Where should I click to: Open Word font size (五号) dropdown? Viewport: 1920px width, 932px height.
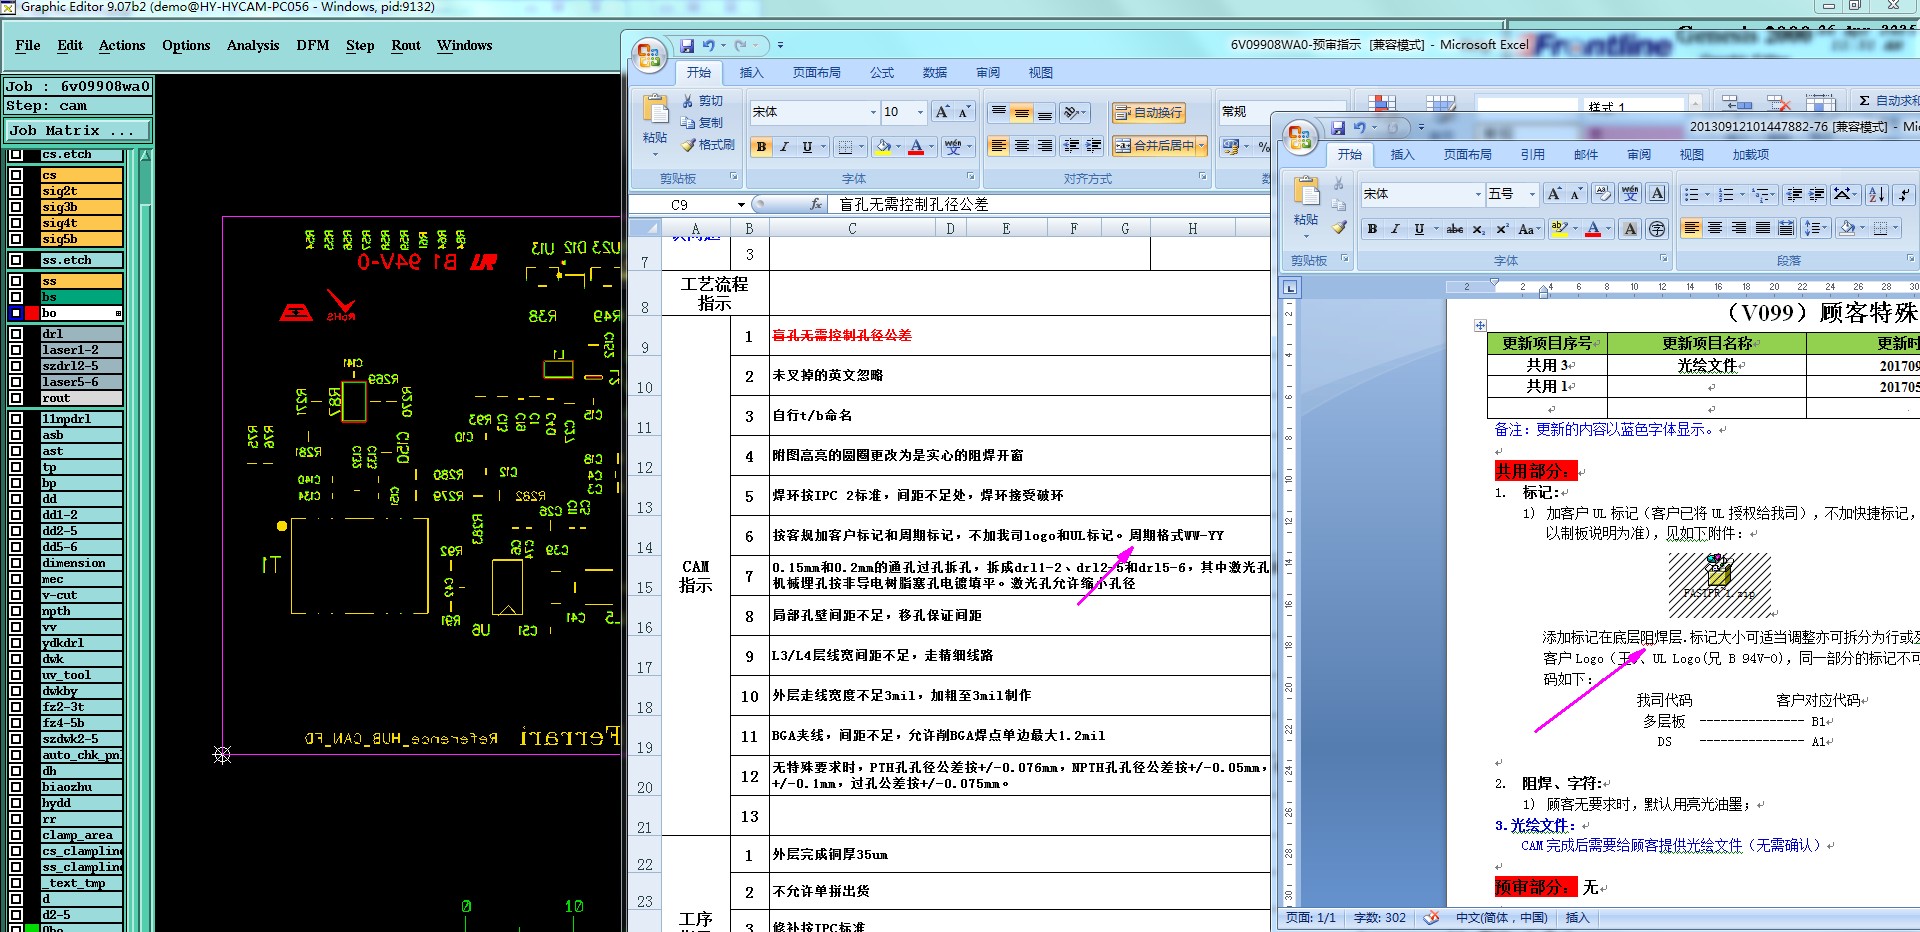point(1531,194)
